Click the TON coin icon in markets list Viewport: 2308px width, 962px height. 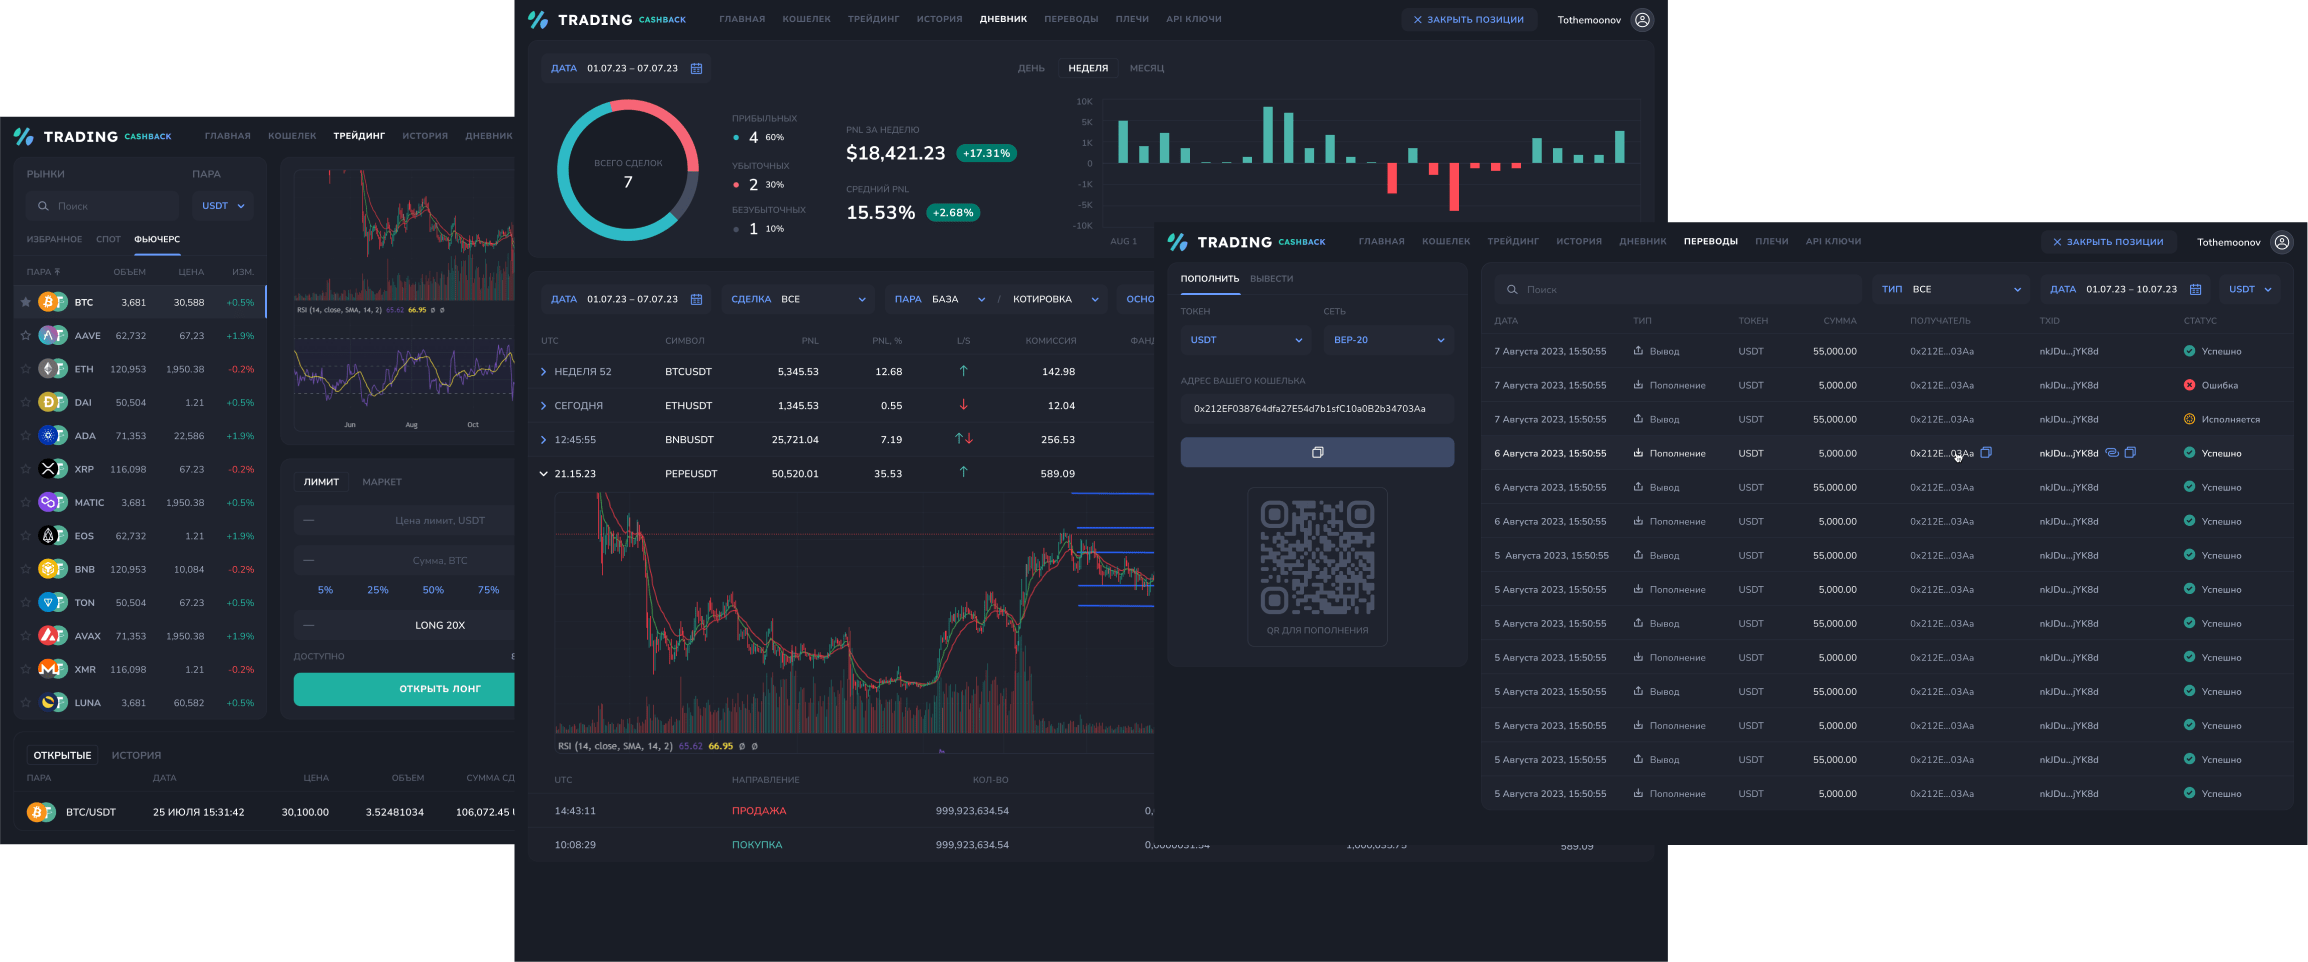pyautogui.click(x=52, y=602)
